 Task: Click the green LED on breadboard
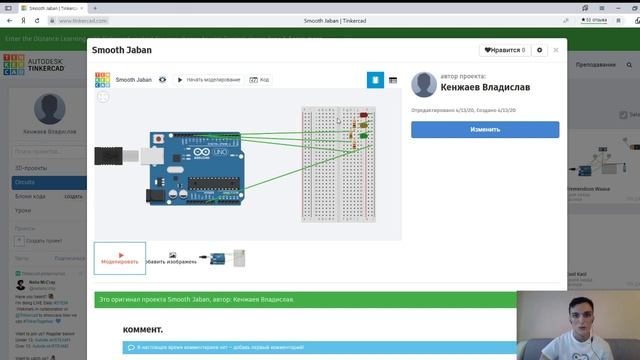pos(363,136)
